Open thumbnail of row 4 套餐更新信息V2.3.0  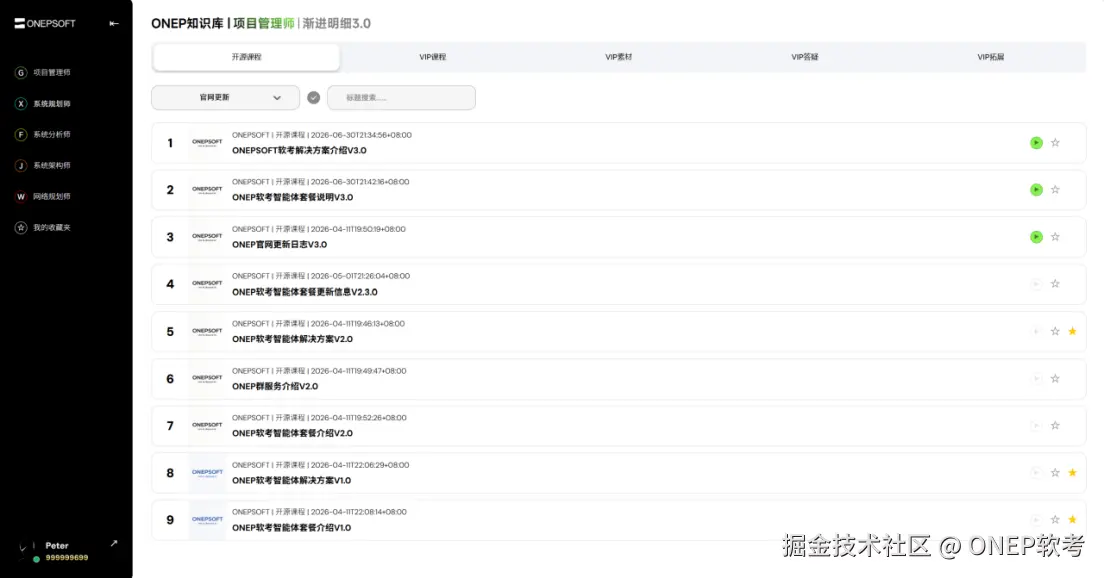click(x=207, y=284)
